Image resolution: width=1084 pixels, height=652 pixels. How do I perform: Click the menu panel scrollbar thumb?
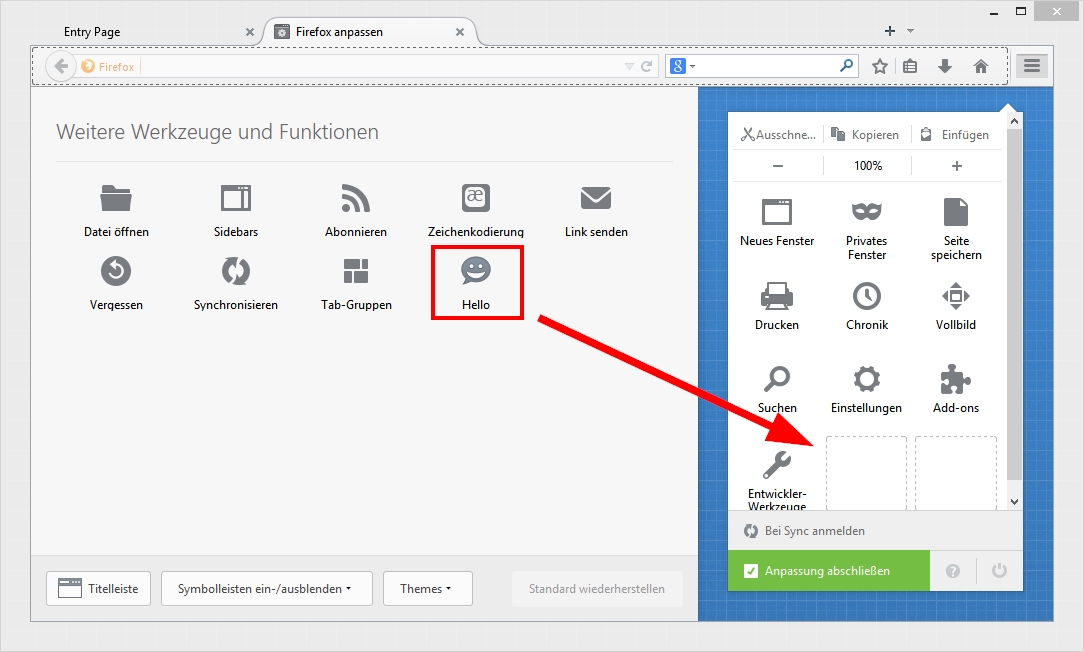1014,304
